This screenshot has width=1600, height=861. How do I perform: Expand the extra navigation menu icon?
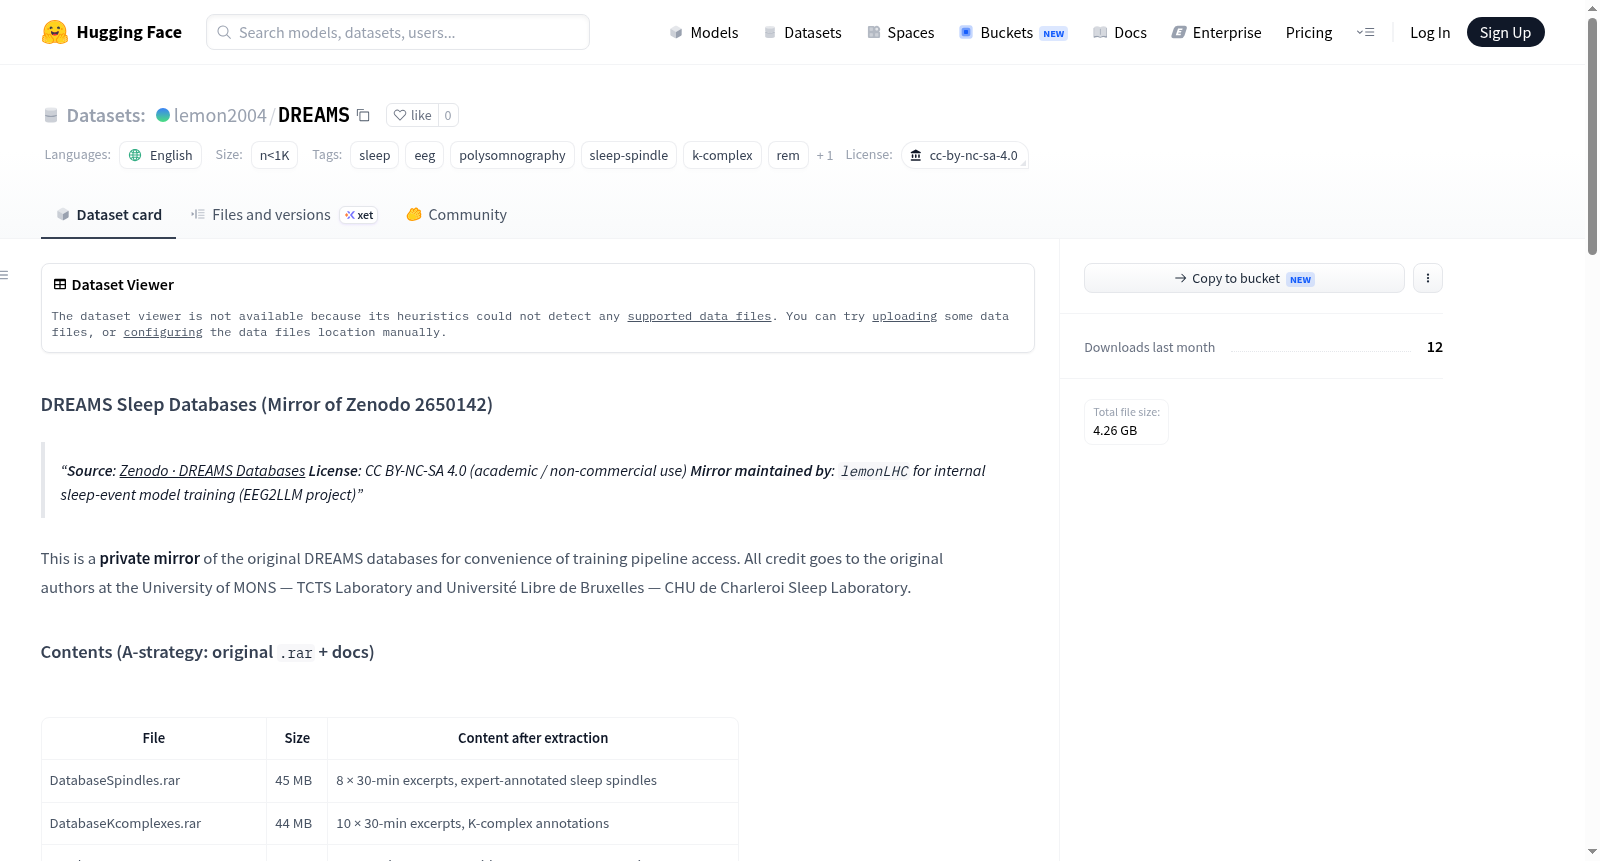click(1365, 32)
